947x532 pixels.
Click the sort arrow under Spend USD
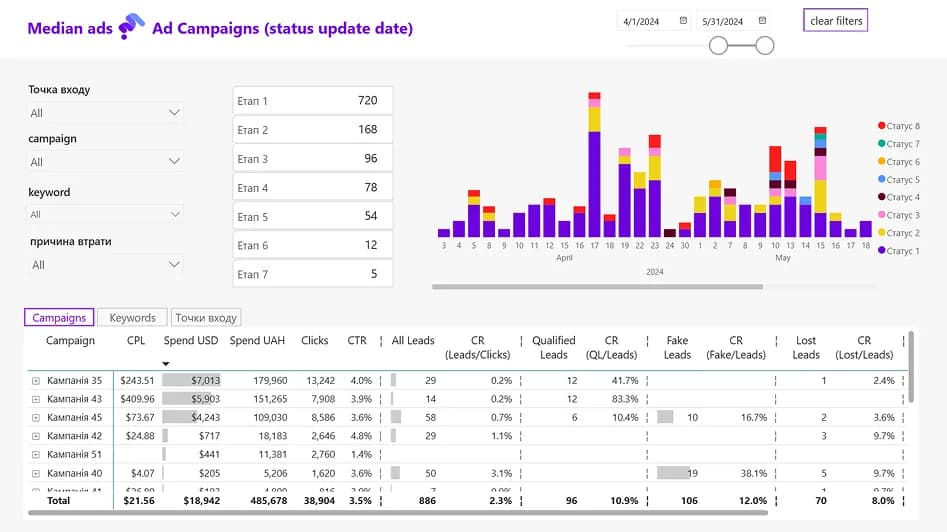pyautogui.click(x=166, y=364)
